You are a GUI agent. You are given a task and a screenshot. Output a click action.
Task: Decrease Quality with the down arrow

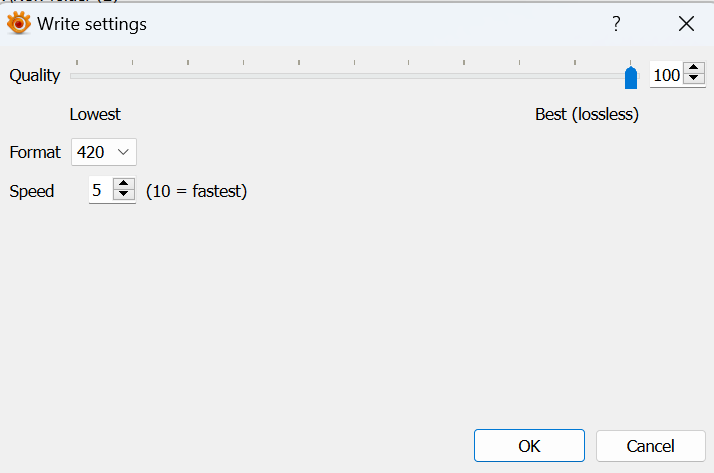click(x=693, y=80)
